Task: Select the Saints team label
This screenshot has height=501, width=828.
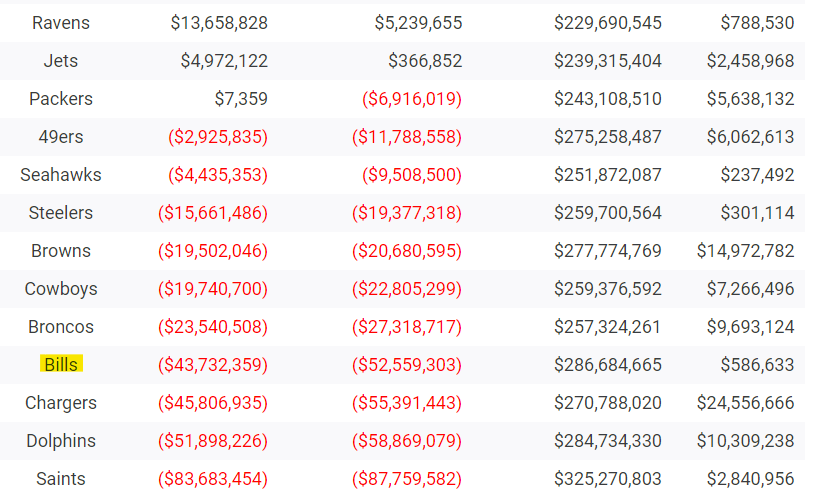Action: 61,479
